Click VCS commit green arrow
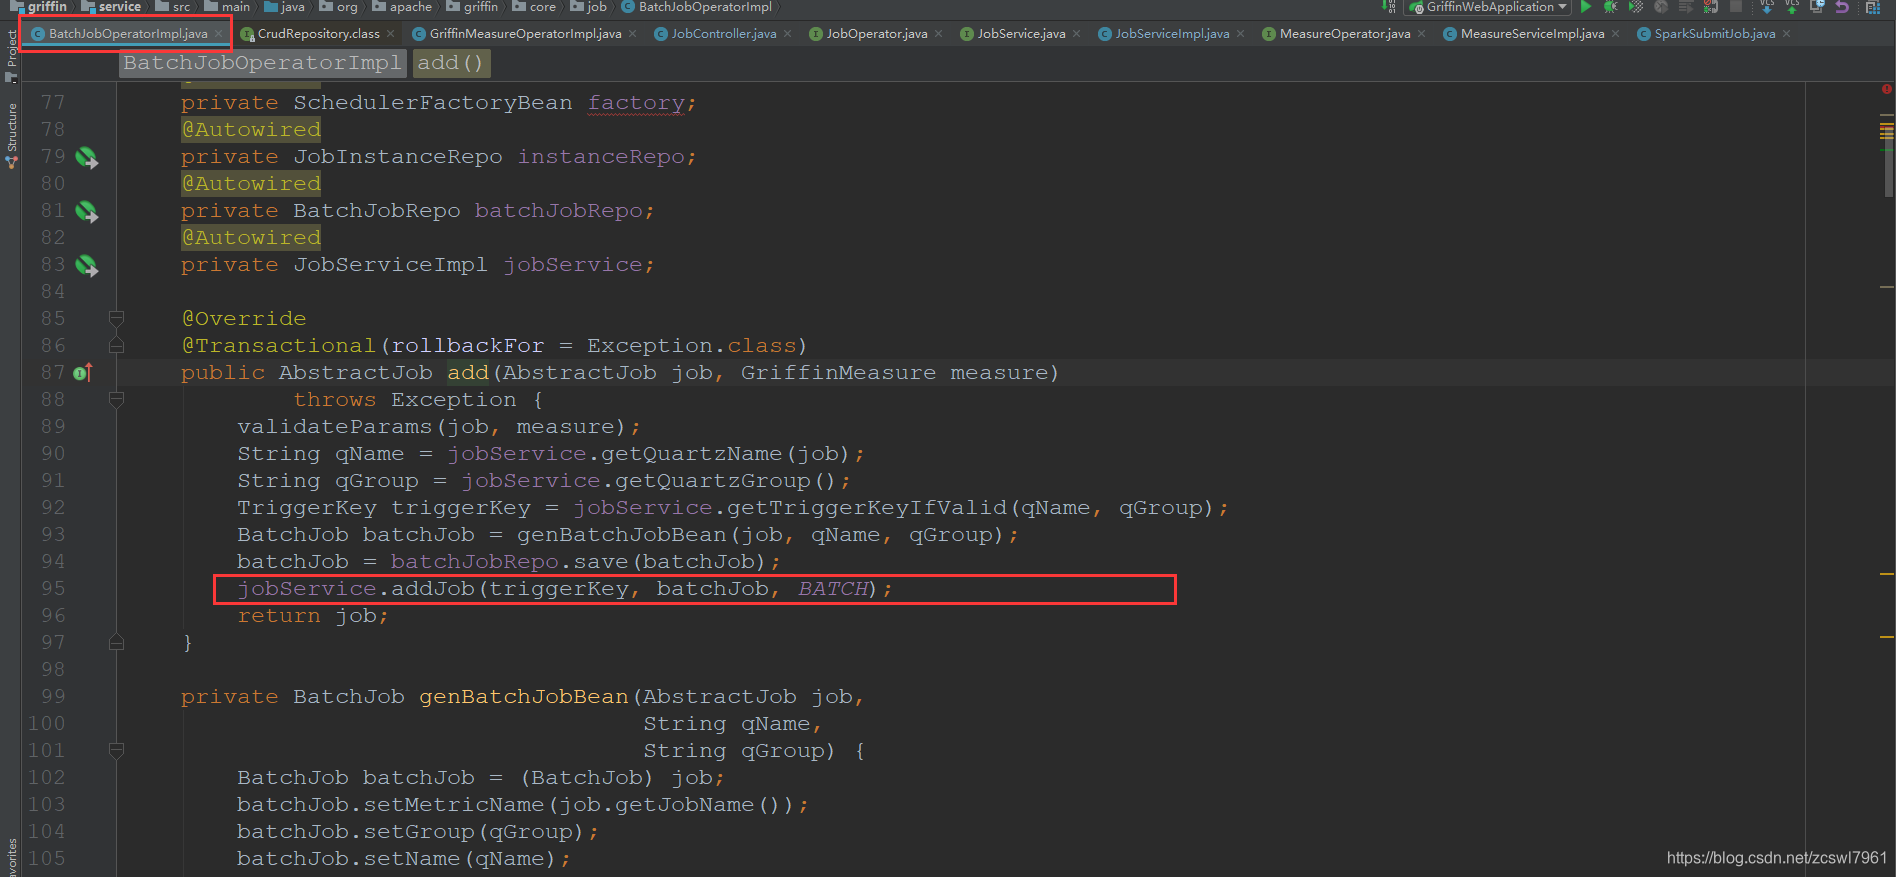Screen dimensions: 1896x877 click(x=1792, y=6)
